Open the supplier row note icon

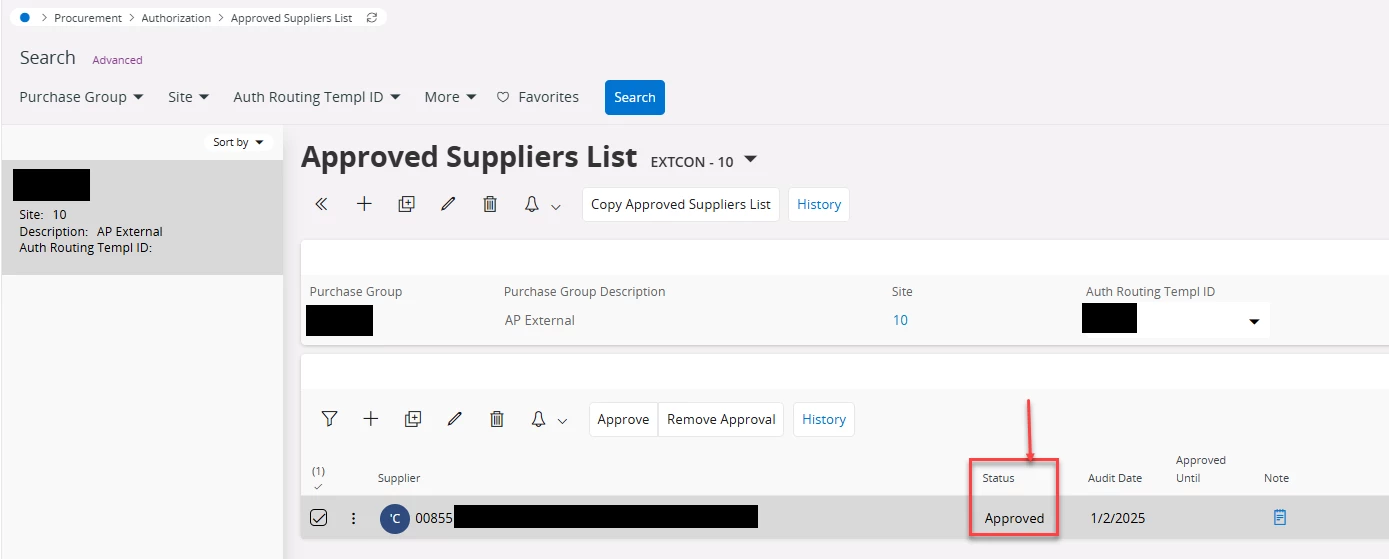[1279, 517]
